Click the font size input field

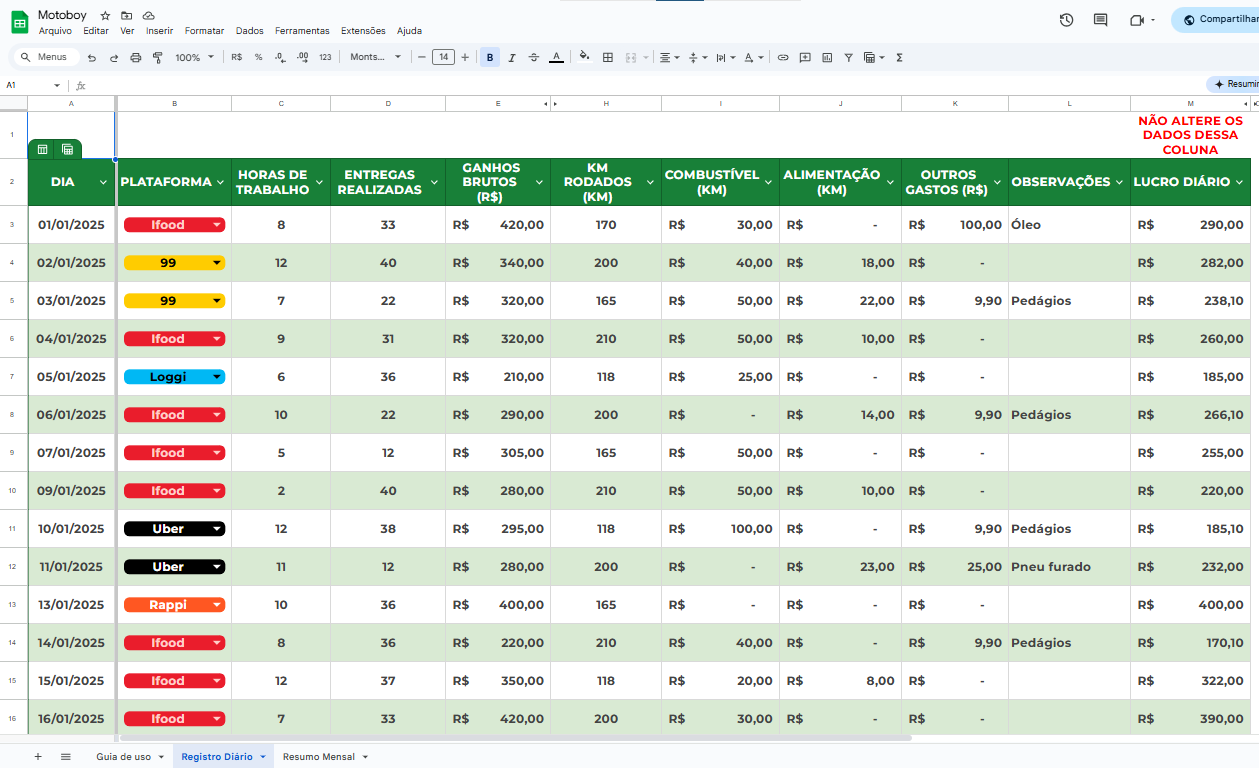coord(443,58)
